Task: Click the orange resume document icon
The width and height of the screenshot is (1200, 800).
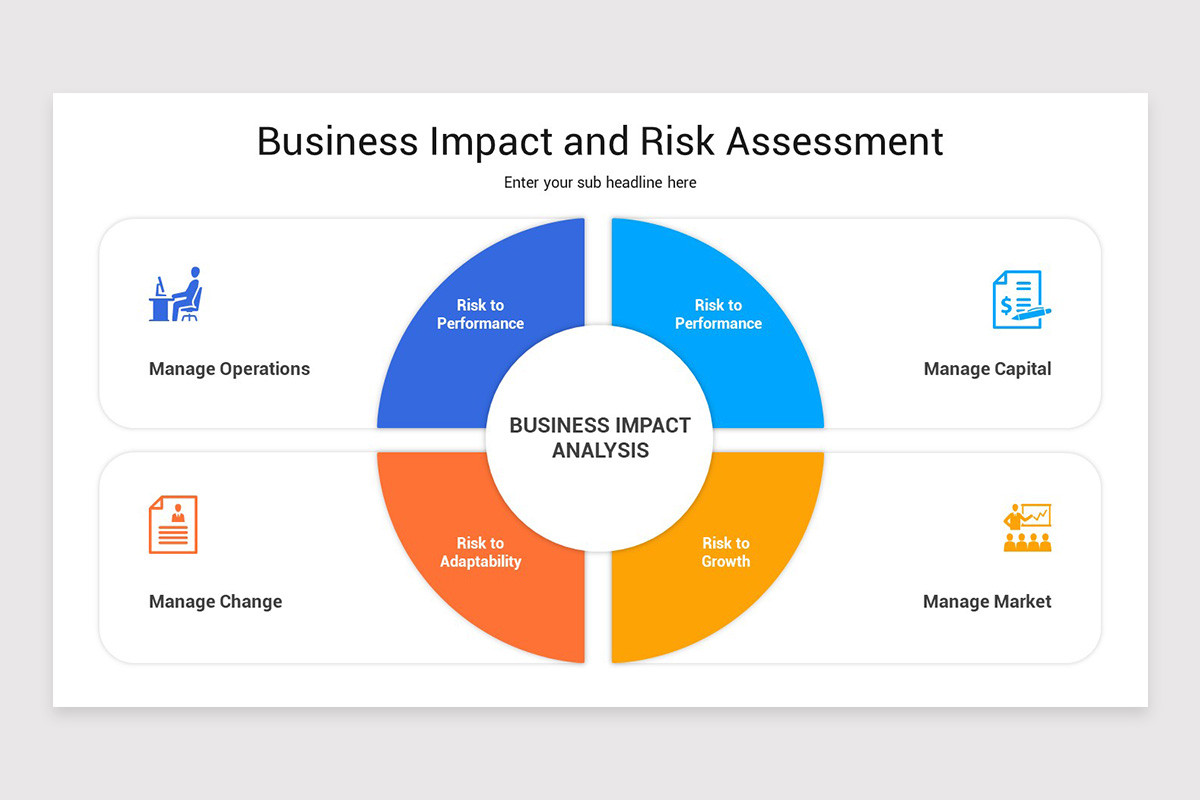Action: tap(173, 524)
